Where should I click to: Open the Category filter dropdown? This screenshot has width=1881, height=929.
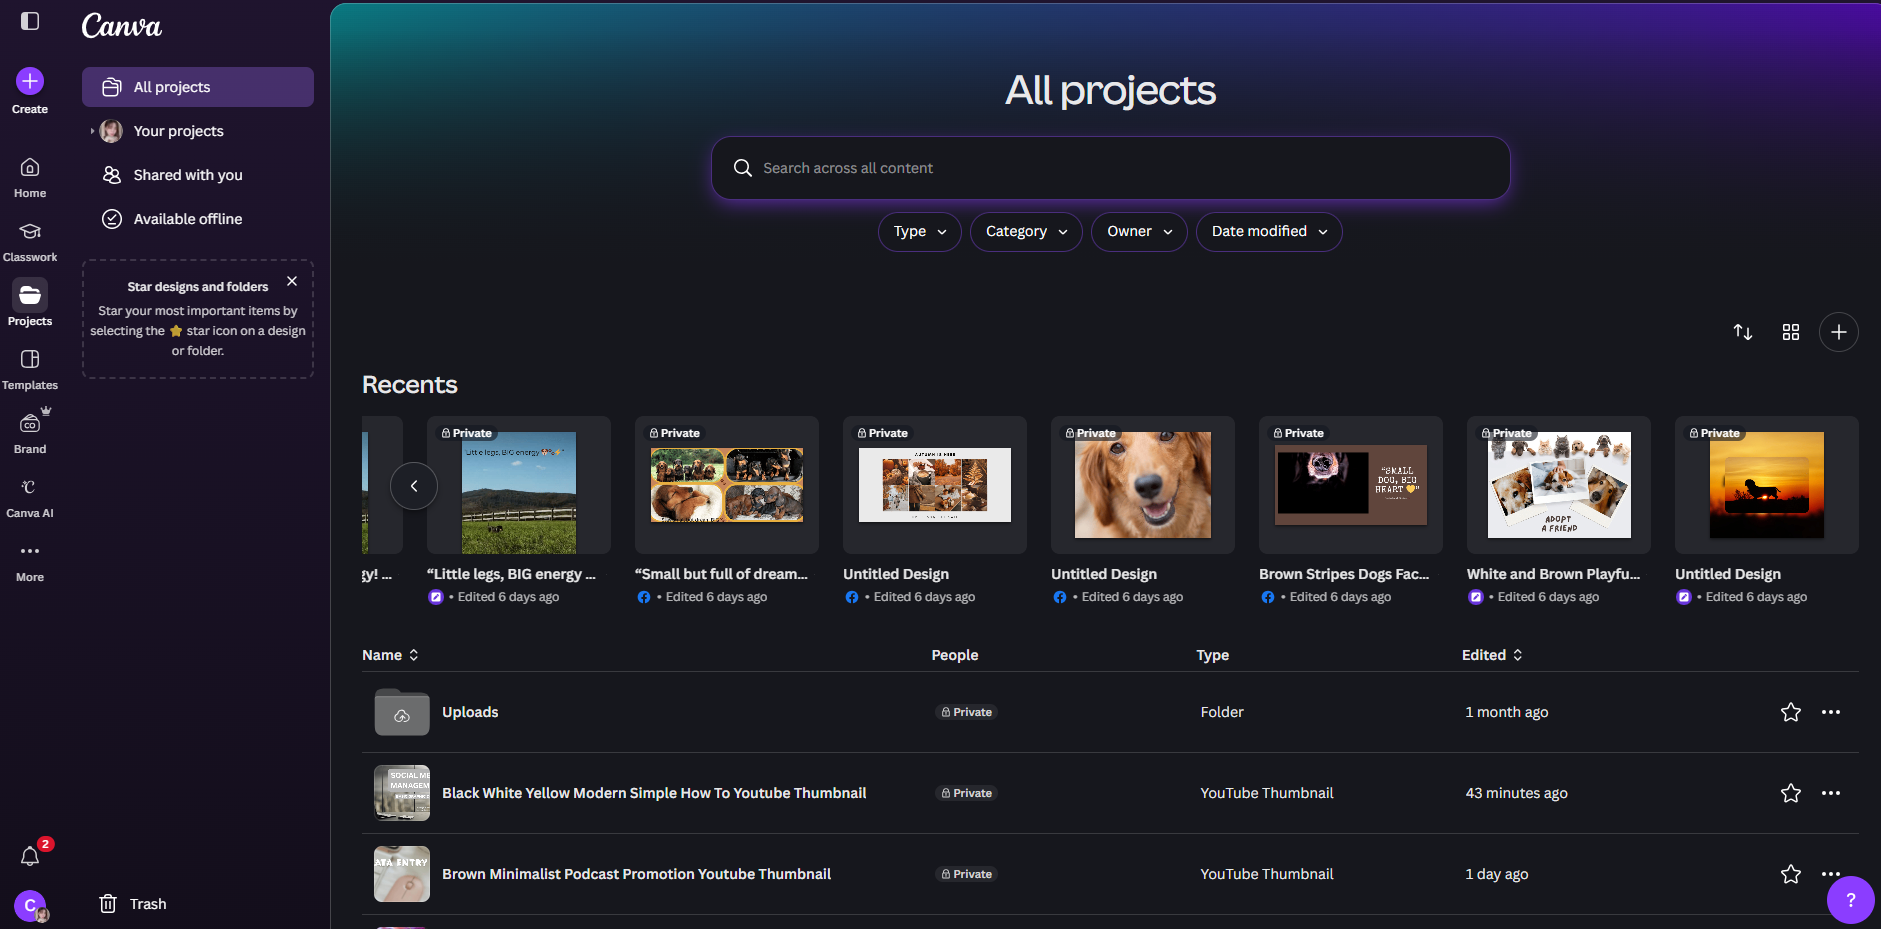pos(1026,231)
